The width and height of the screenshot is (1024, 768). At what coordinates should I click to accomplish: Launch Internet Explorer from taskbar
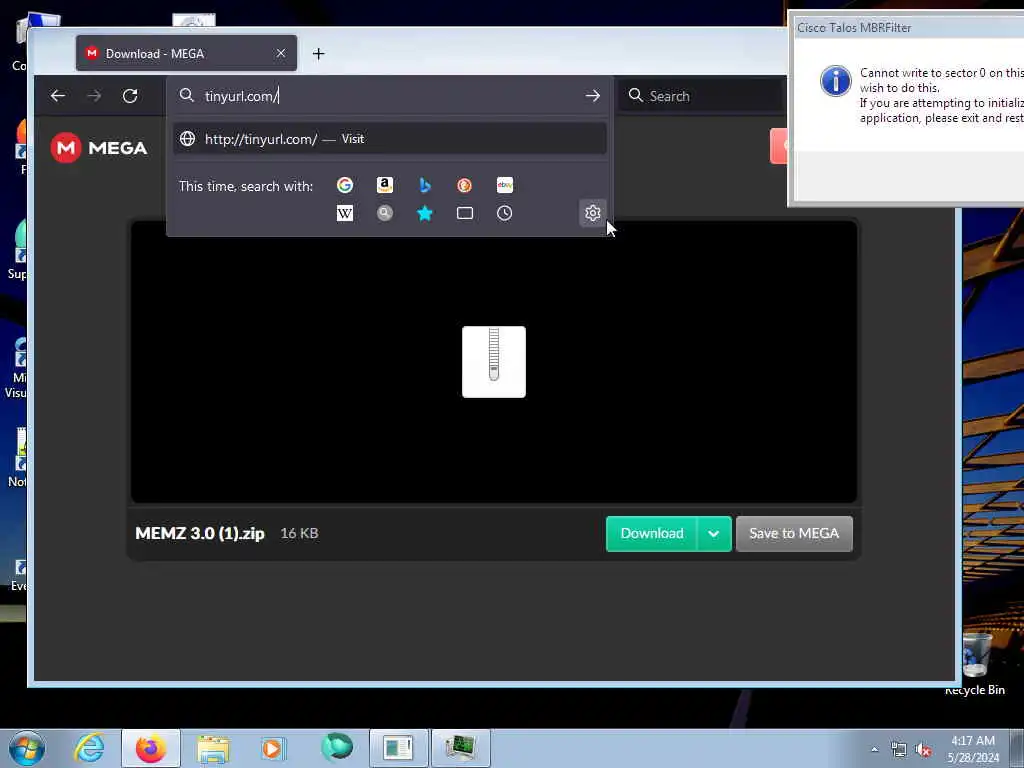tap(89, 748)
